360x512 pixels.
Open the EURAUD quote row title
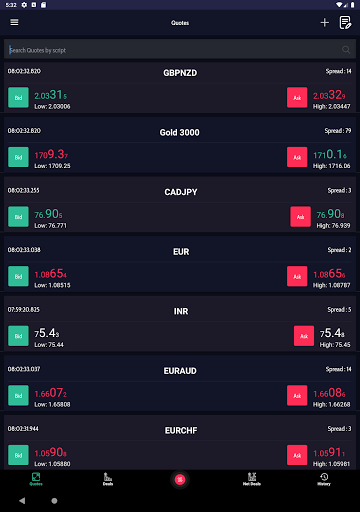click(180, 371)
